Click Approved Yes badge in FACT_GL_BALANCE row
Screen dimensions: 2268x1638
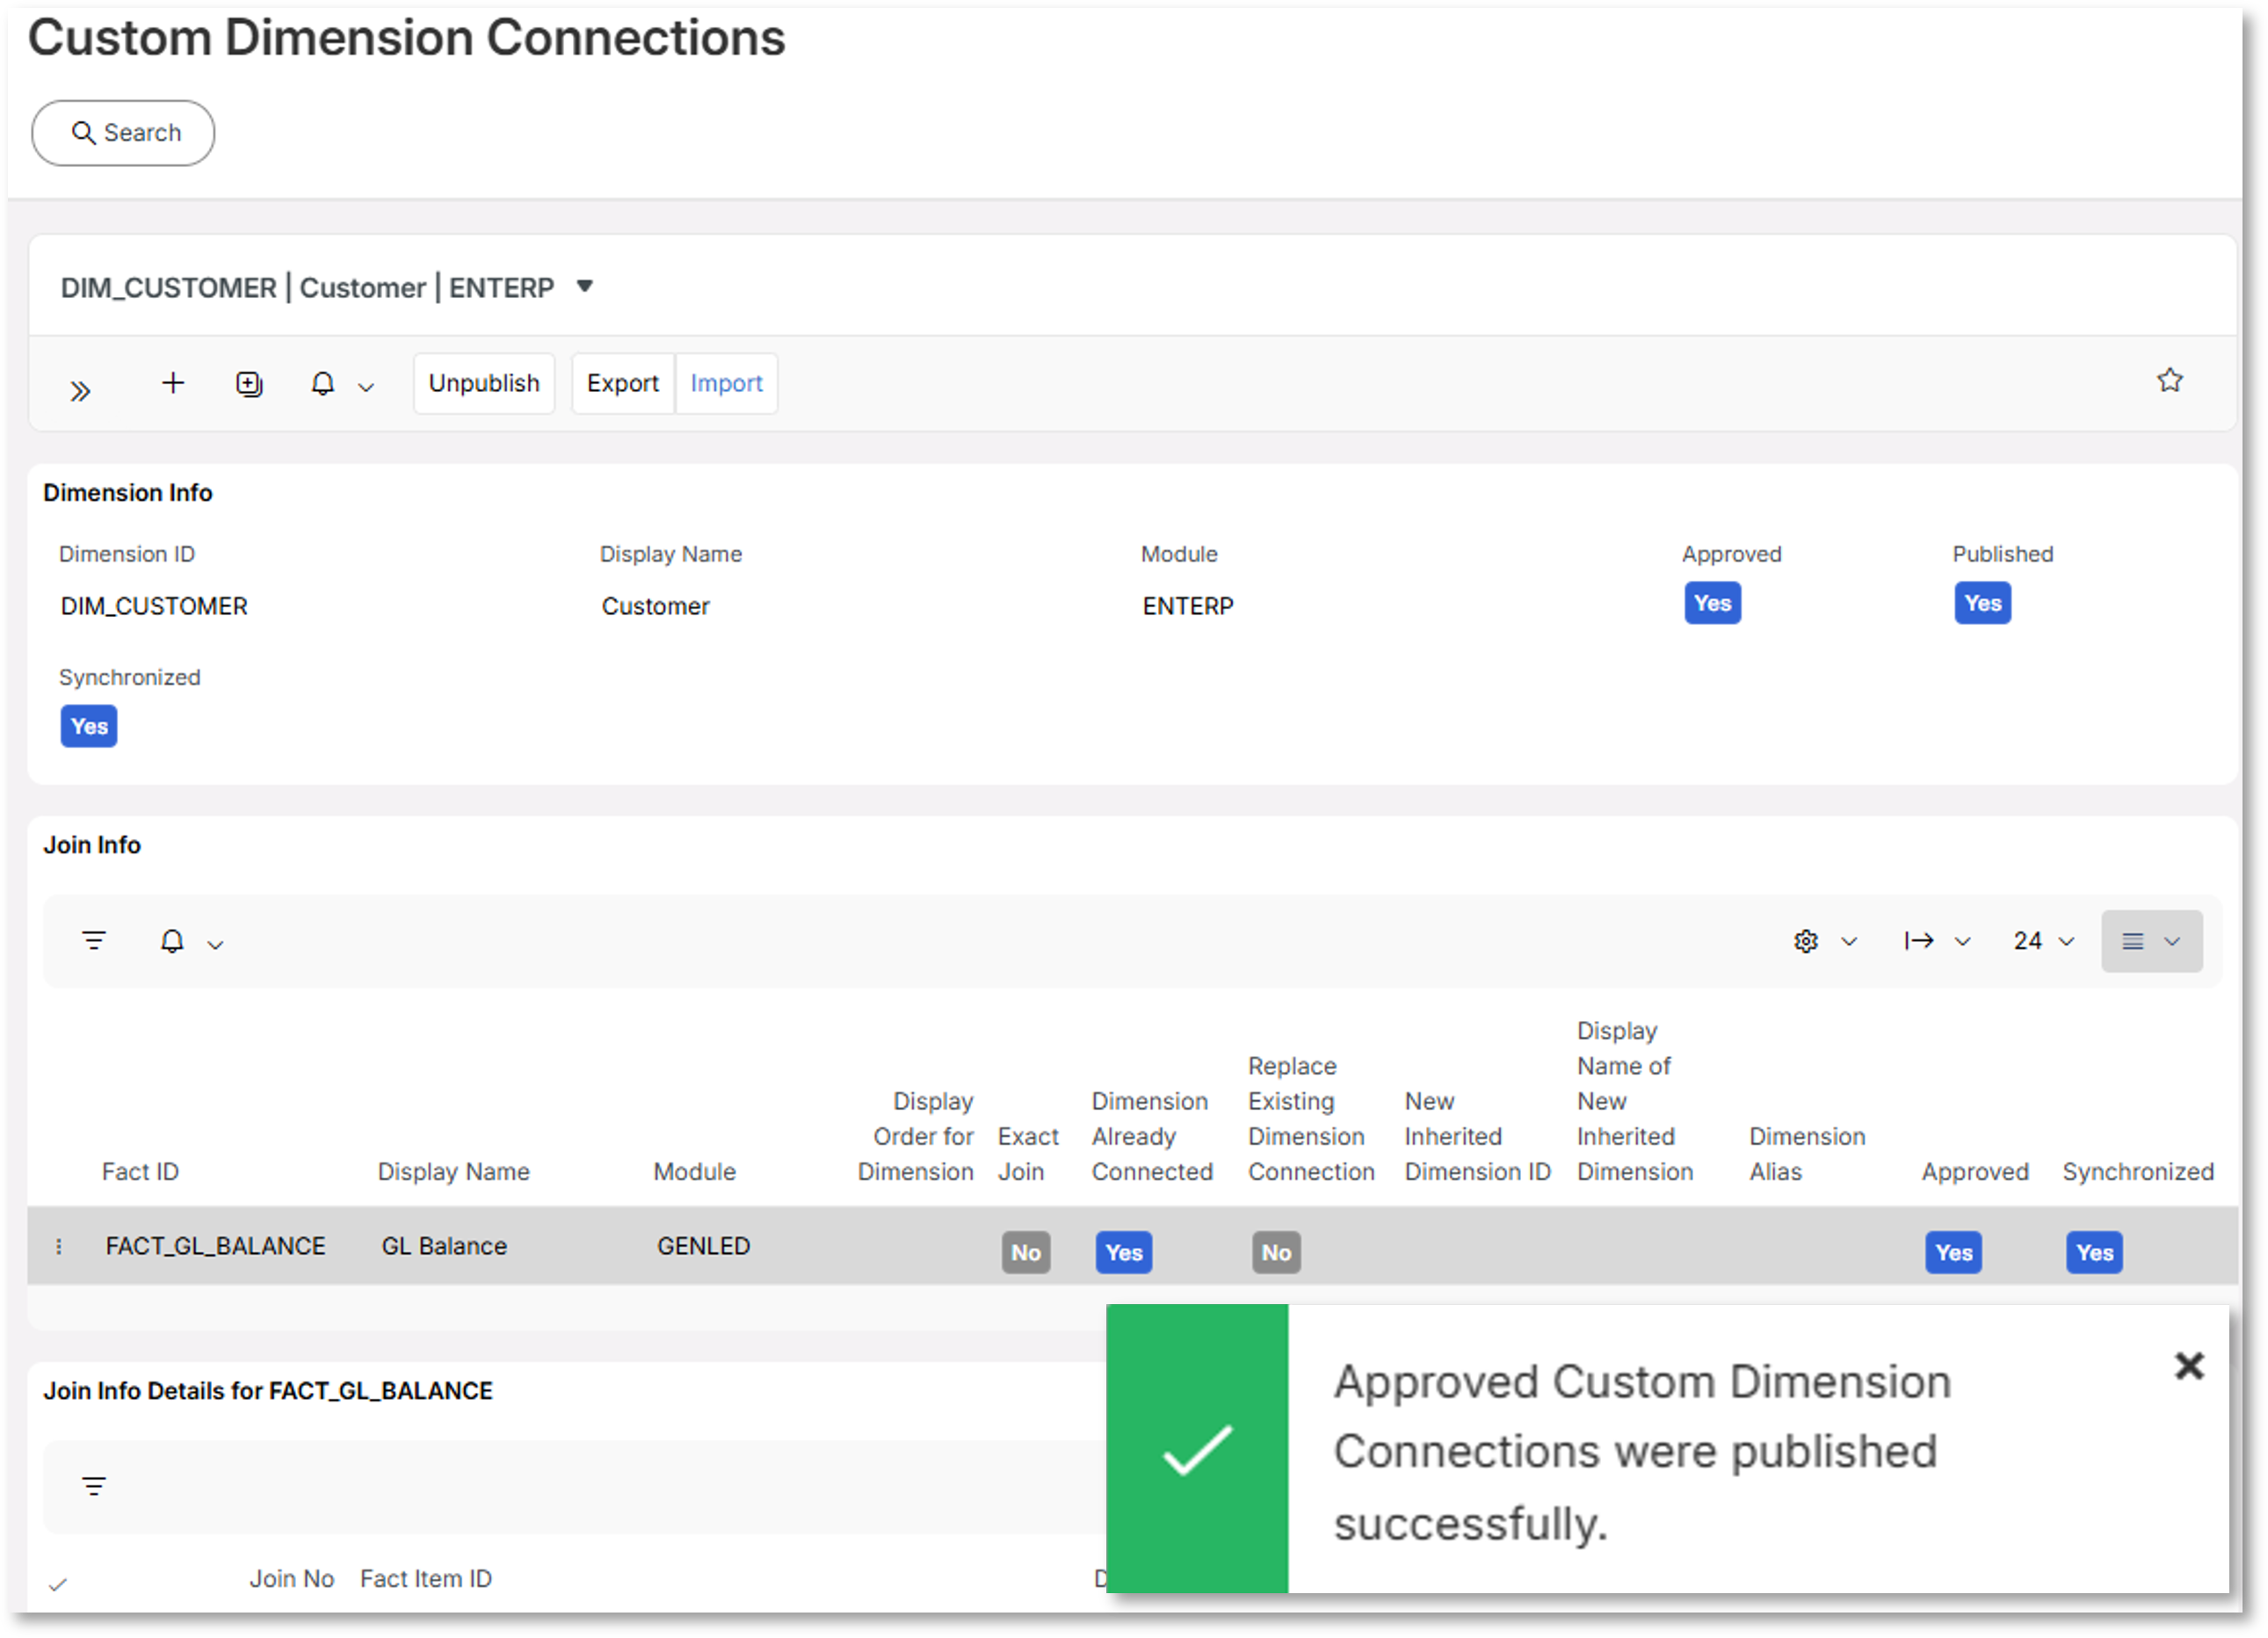point(1953,1252)
